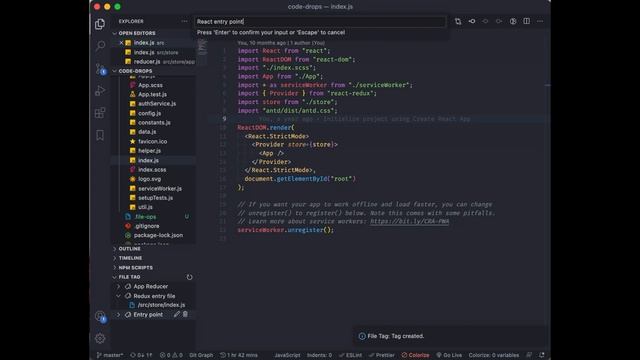640x360 pixels.
Task: Split the editor to the right
Action: pos(527,21)
